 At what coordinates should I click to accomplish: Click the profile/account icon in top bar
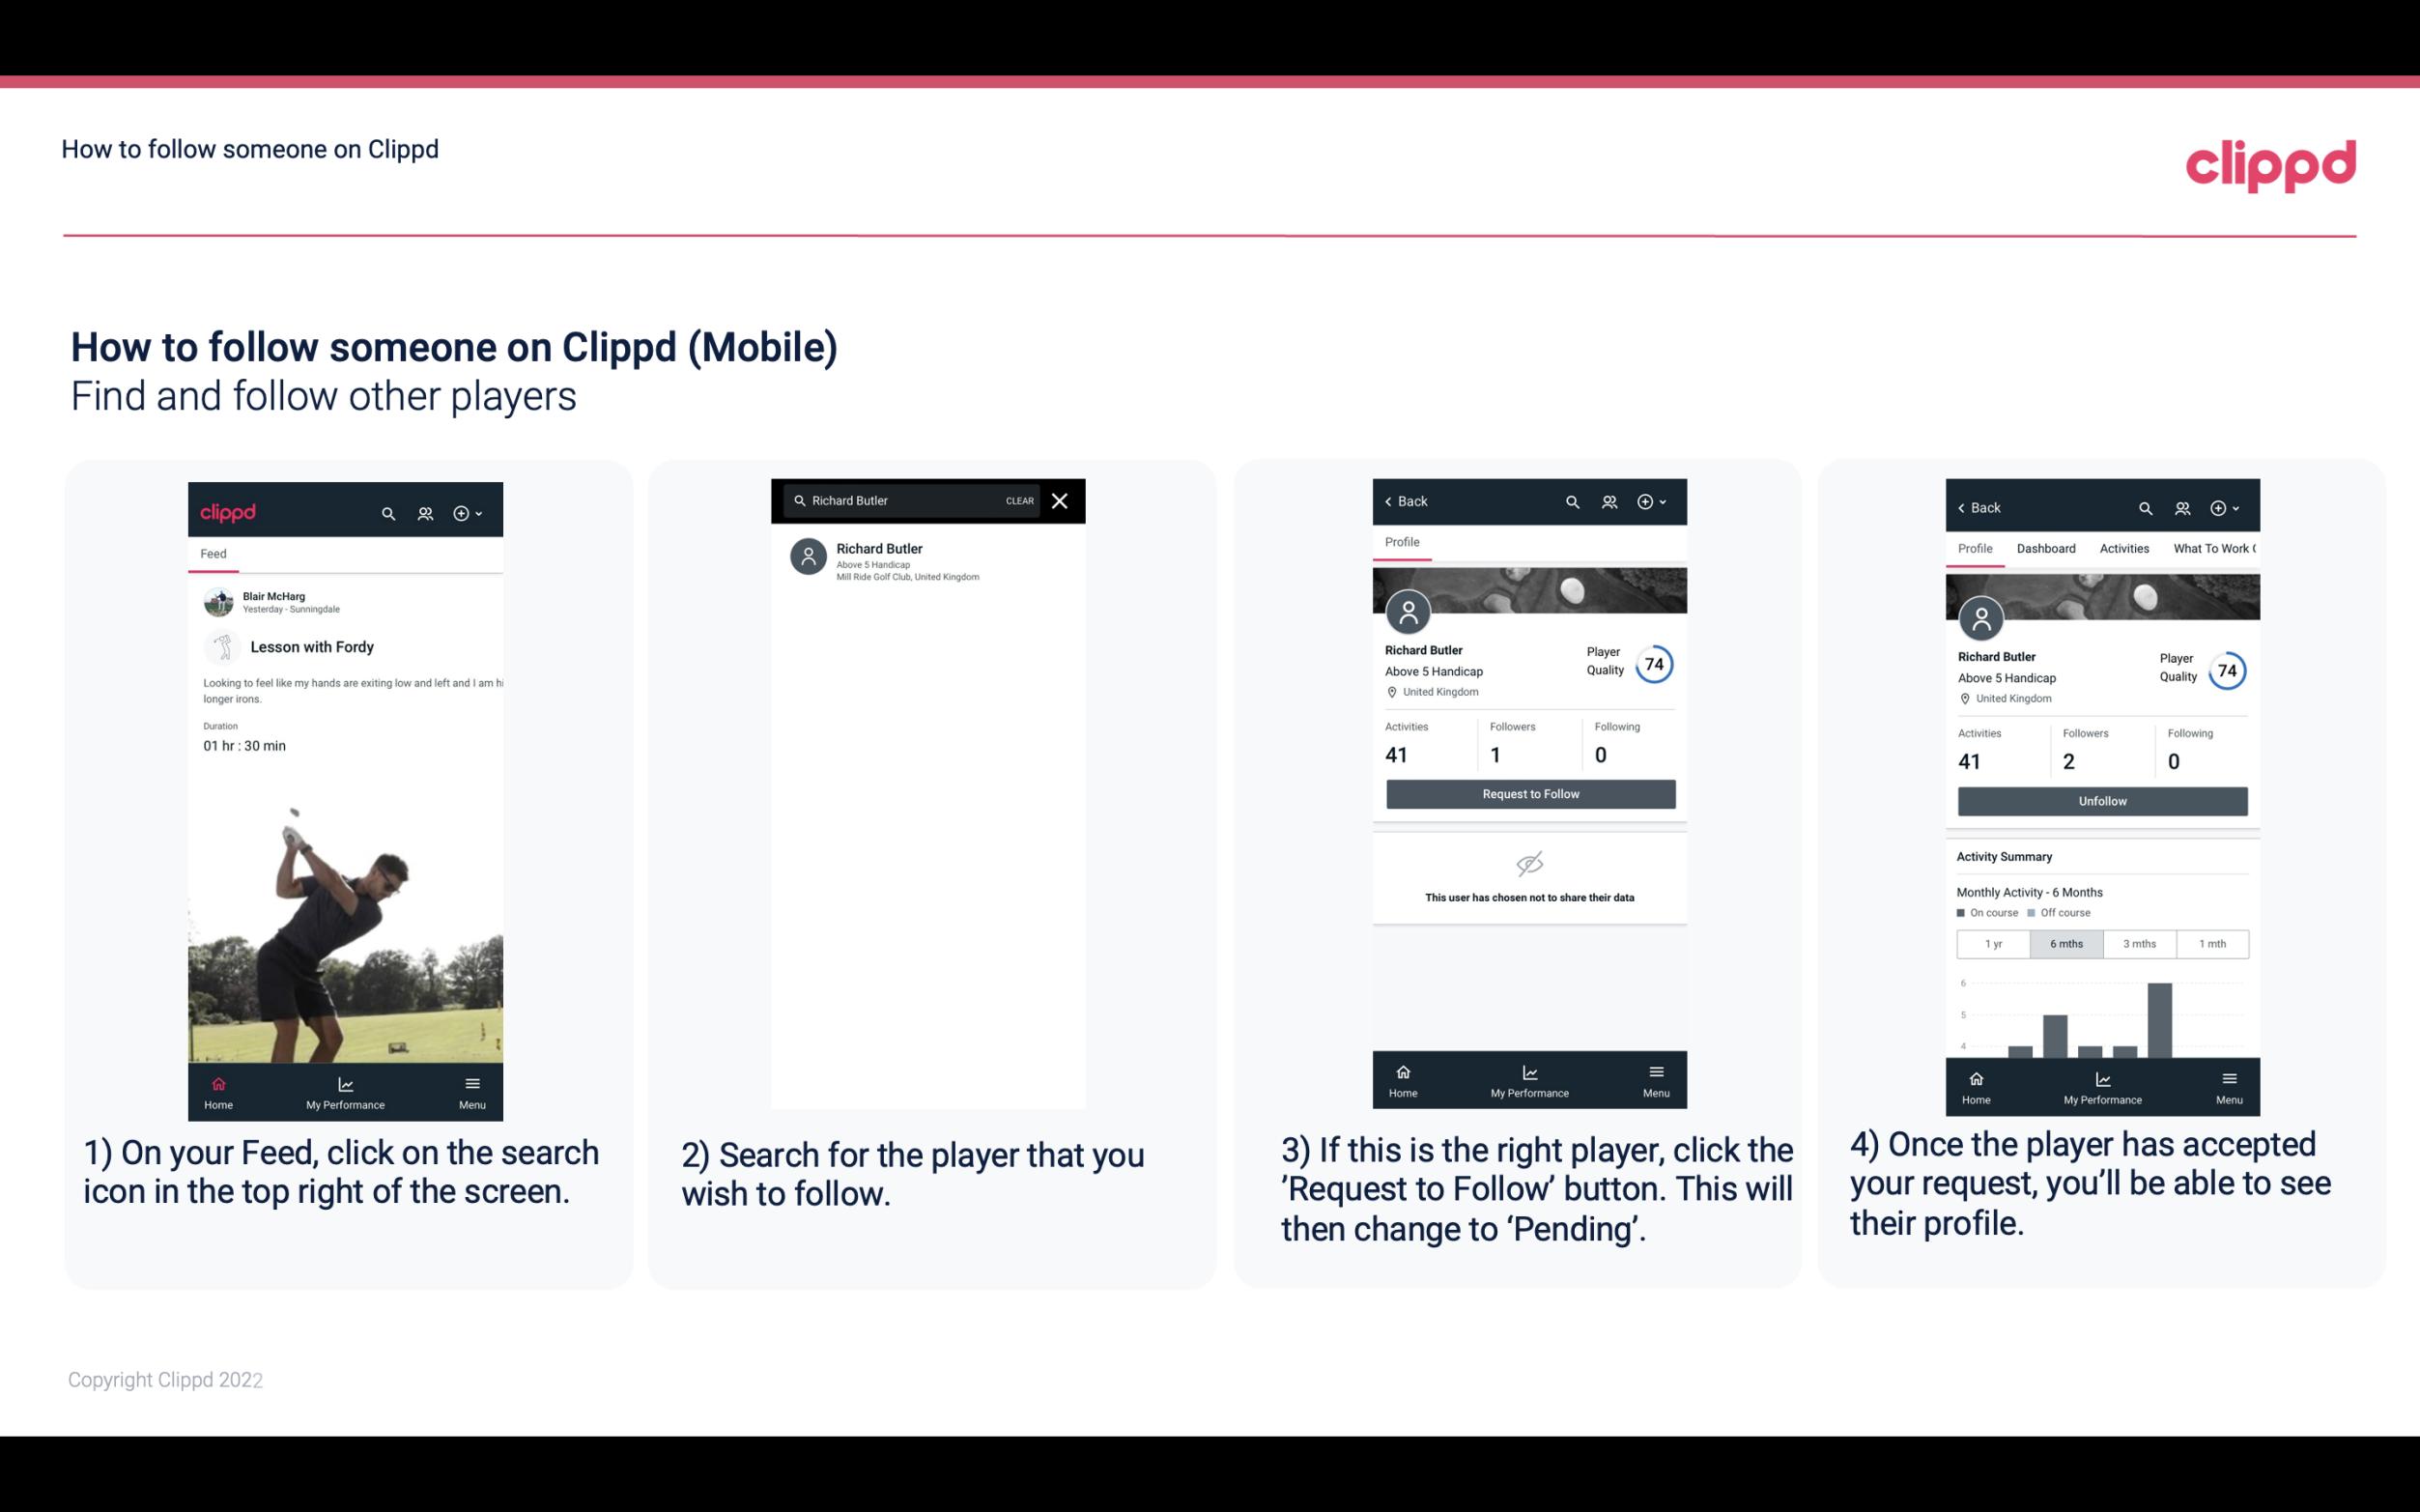[x=425, y=510]
